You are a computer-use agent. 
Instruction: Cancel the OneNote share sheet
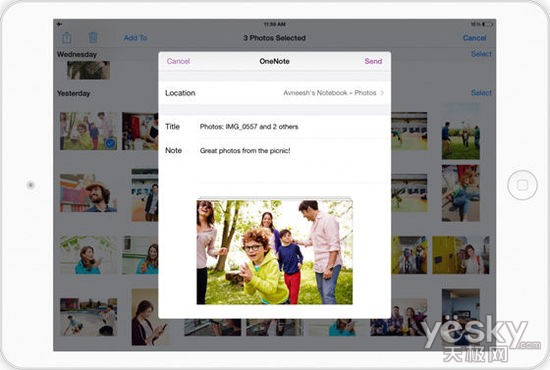pos(178,61)
